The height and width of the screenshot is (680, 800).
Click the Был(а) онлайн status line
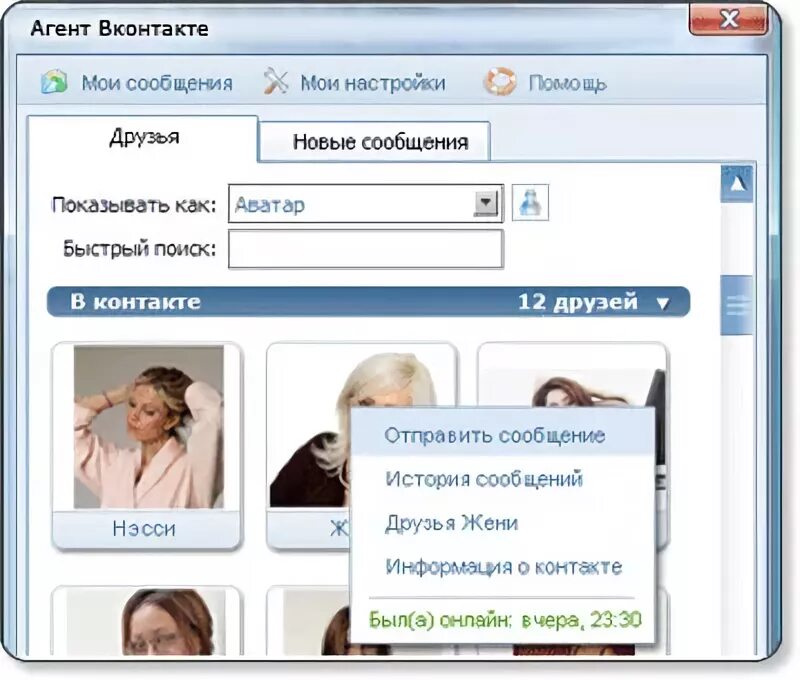point(505,620)
